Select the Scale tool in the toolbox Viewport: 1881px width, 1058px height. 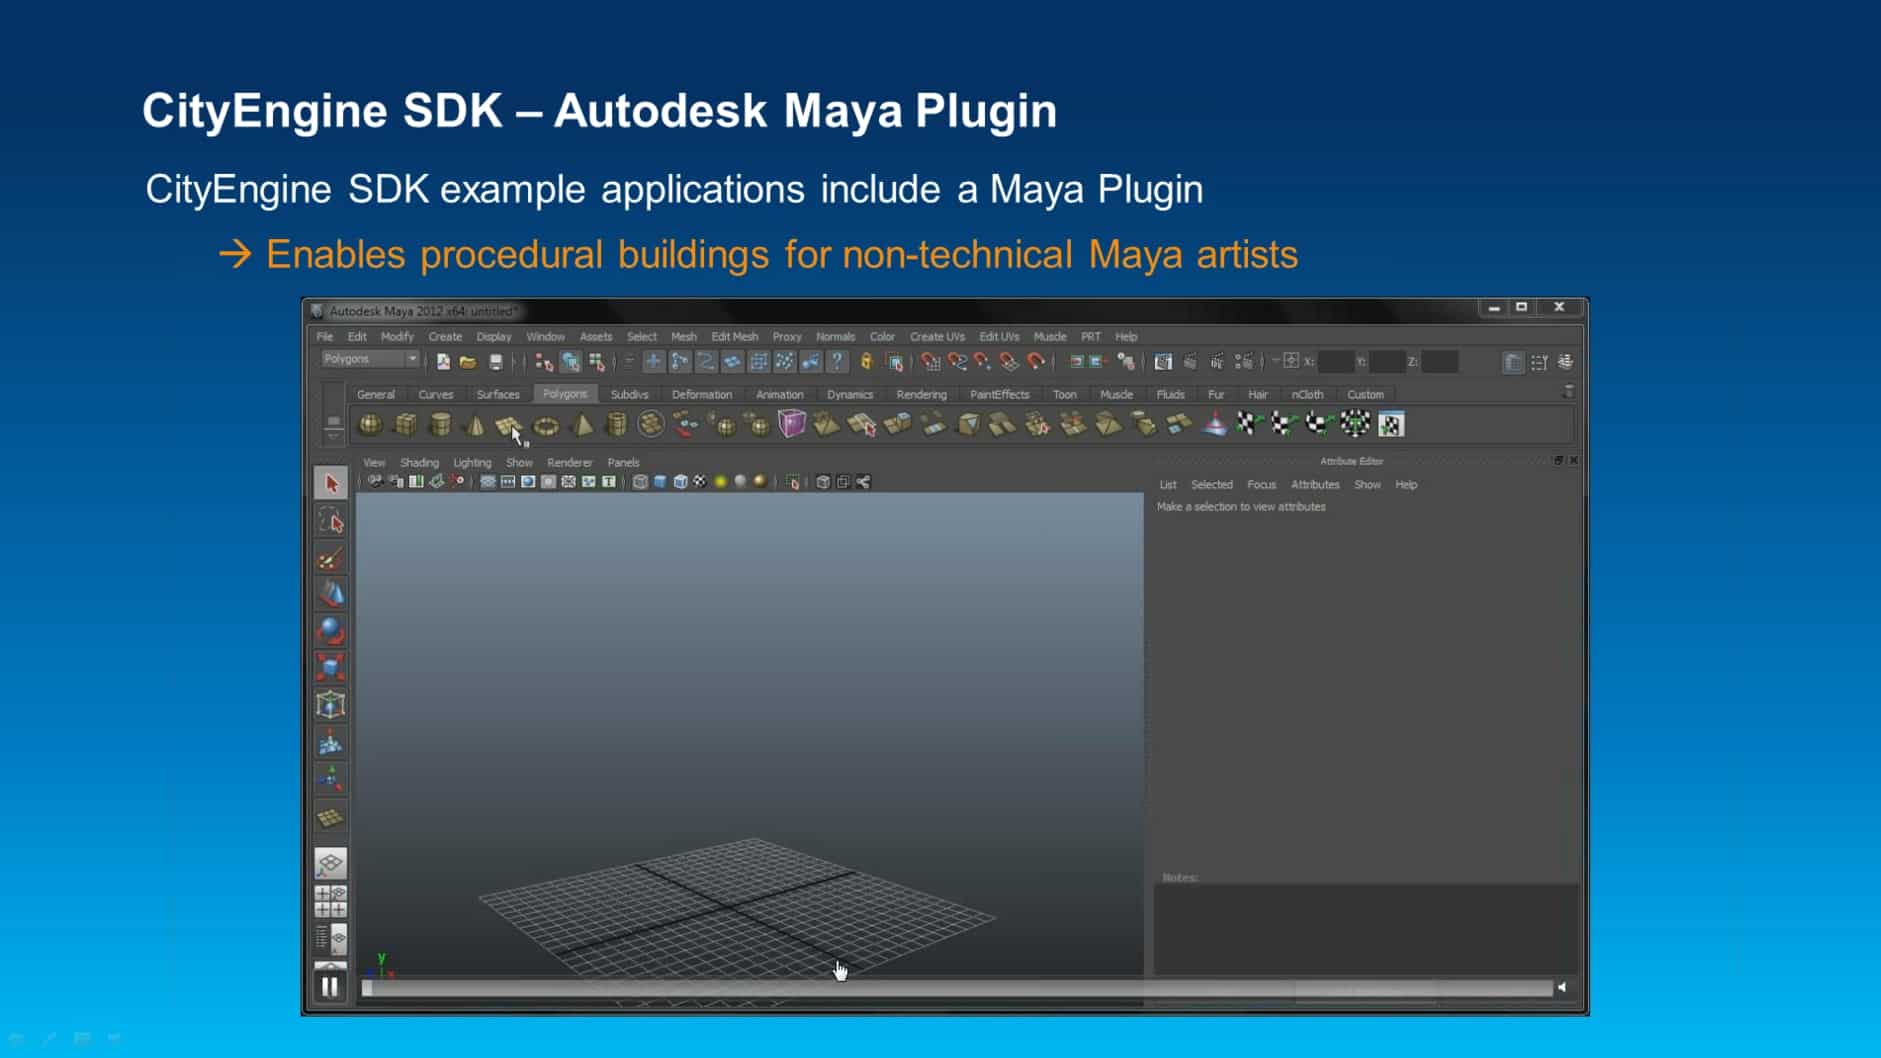tap(330, 667)
